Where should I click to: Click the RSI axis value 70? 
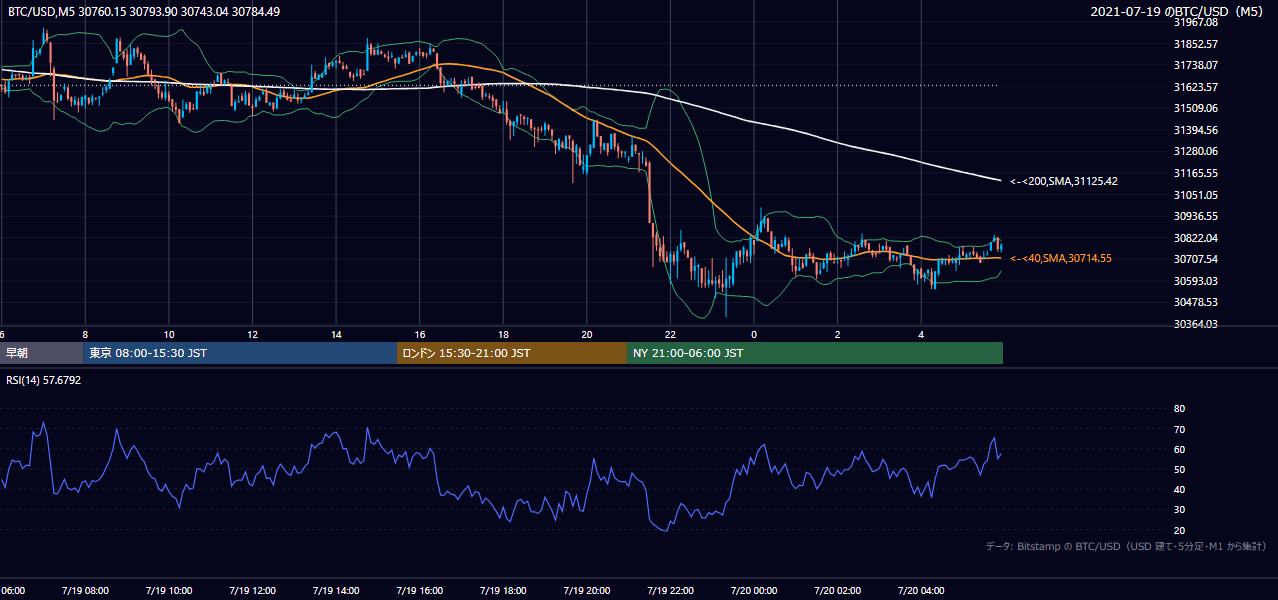(x=1179, y=429)
